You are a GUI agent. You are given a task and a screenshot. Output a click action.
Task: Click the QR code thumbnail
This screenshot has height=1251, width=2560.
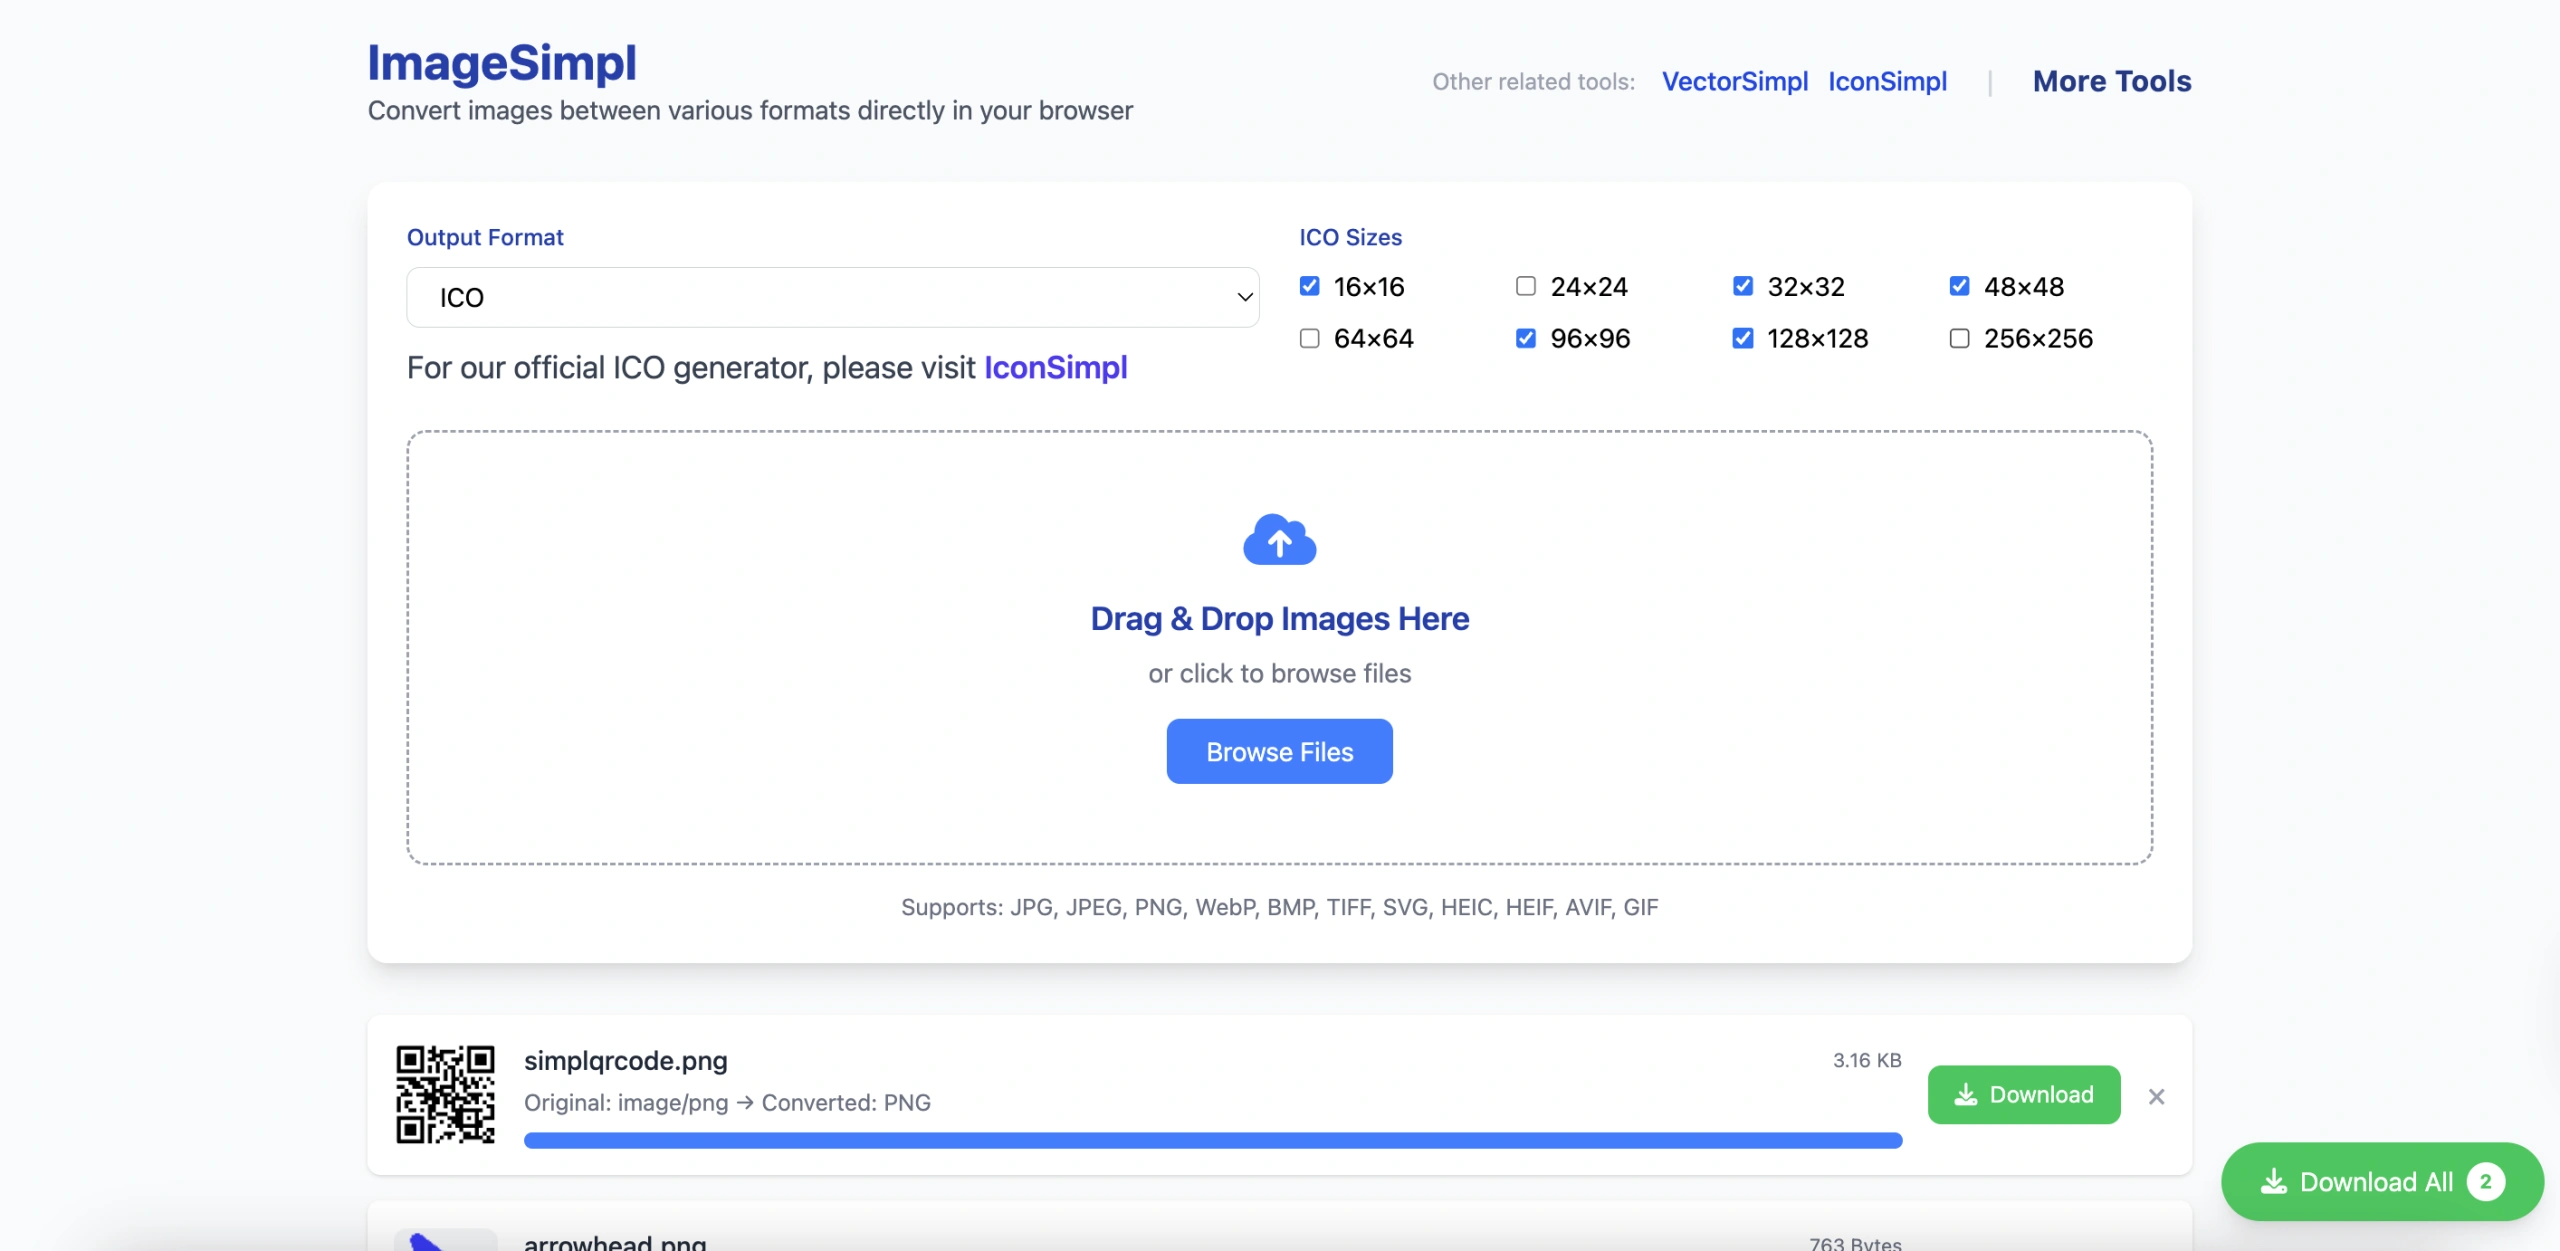pyautogui.click(x=445, y=1094)
